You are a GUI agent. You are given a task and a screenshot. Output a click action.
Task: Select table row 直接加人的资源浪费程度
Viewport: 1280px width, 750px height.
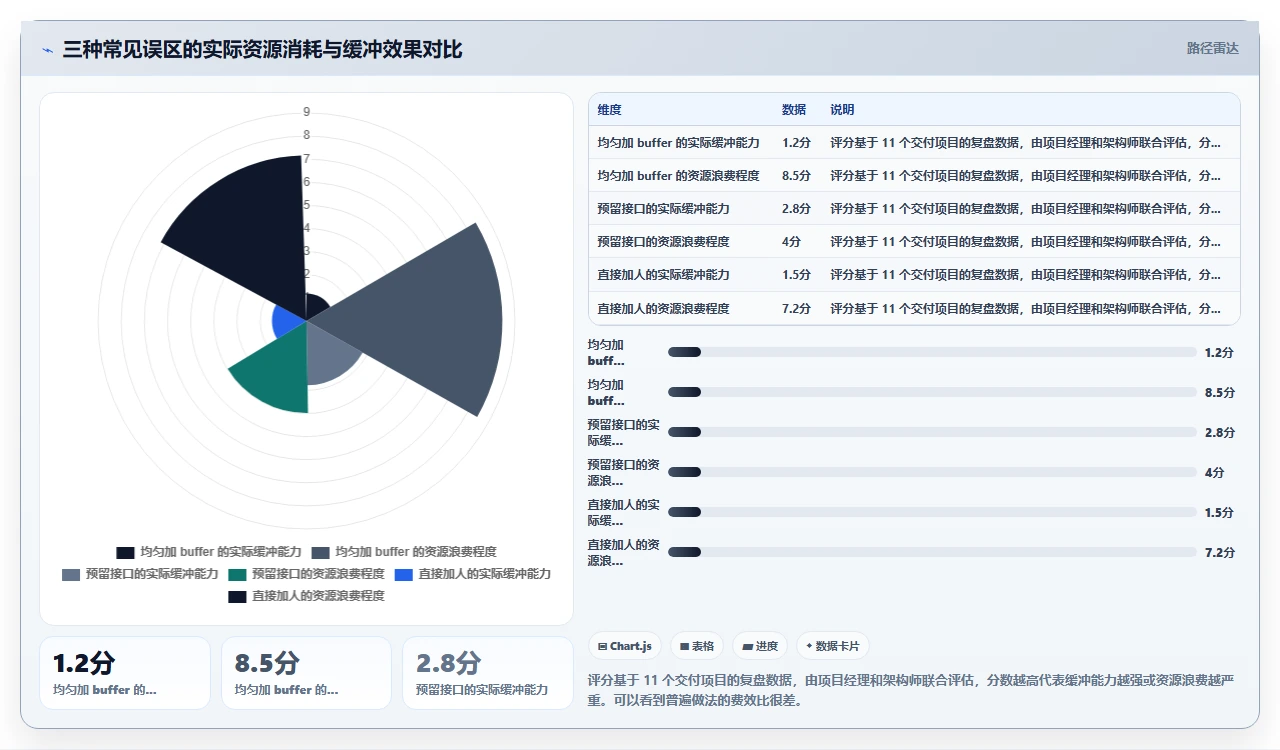point(914,308)
